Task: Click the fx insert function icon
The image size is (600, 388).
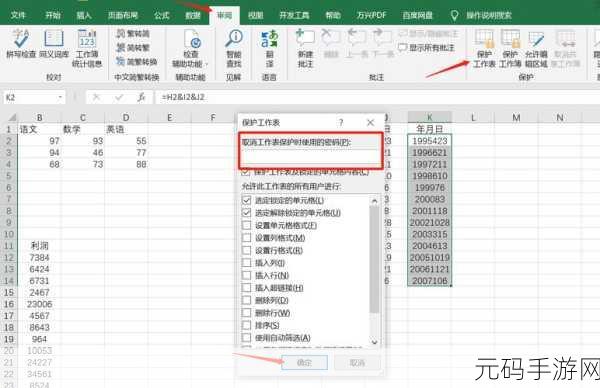Action: tap(141, 98)
